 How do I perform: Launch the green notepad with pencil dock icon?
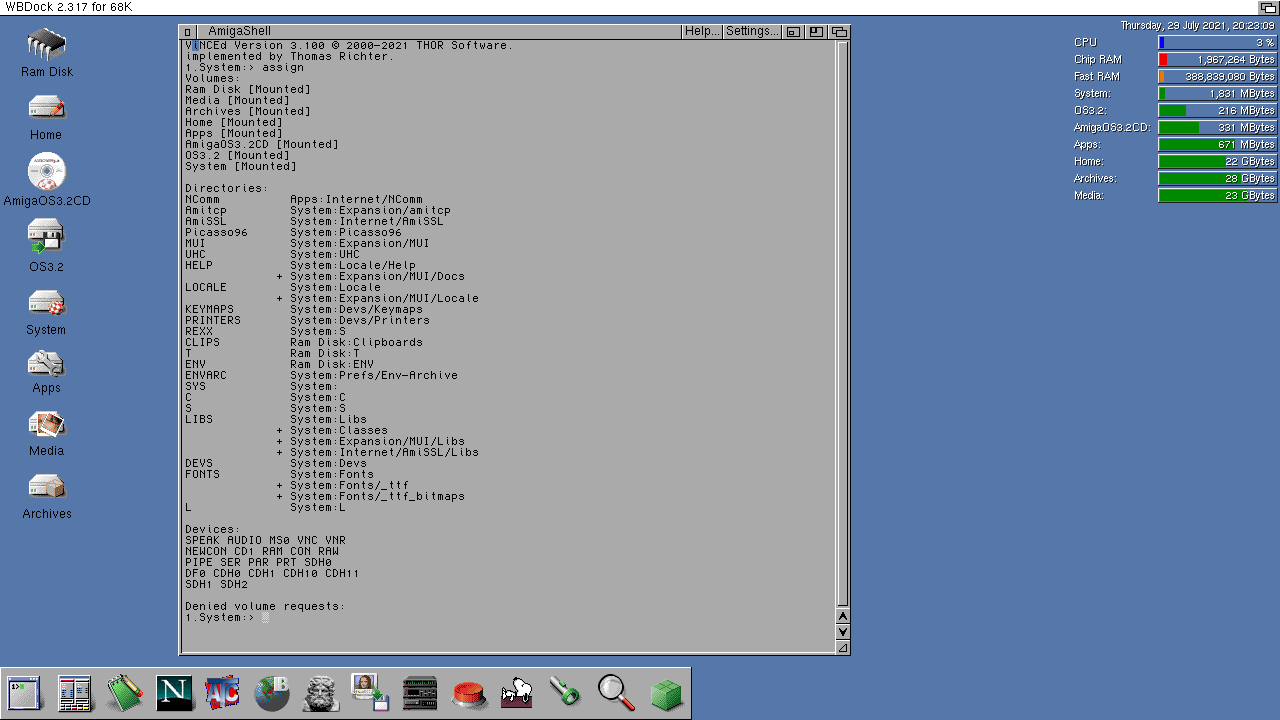(x=125, y=693)
